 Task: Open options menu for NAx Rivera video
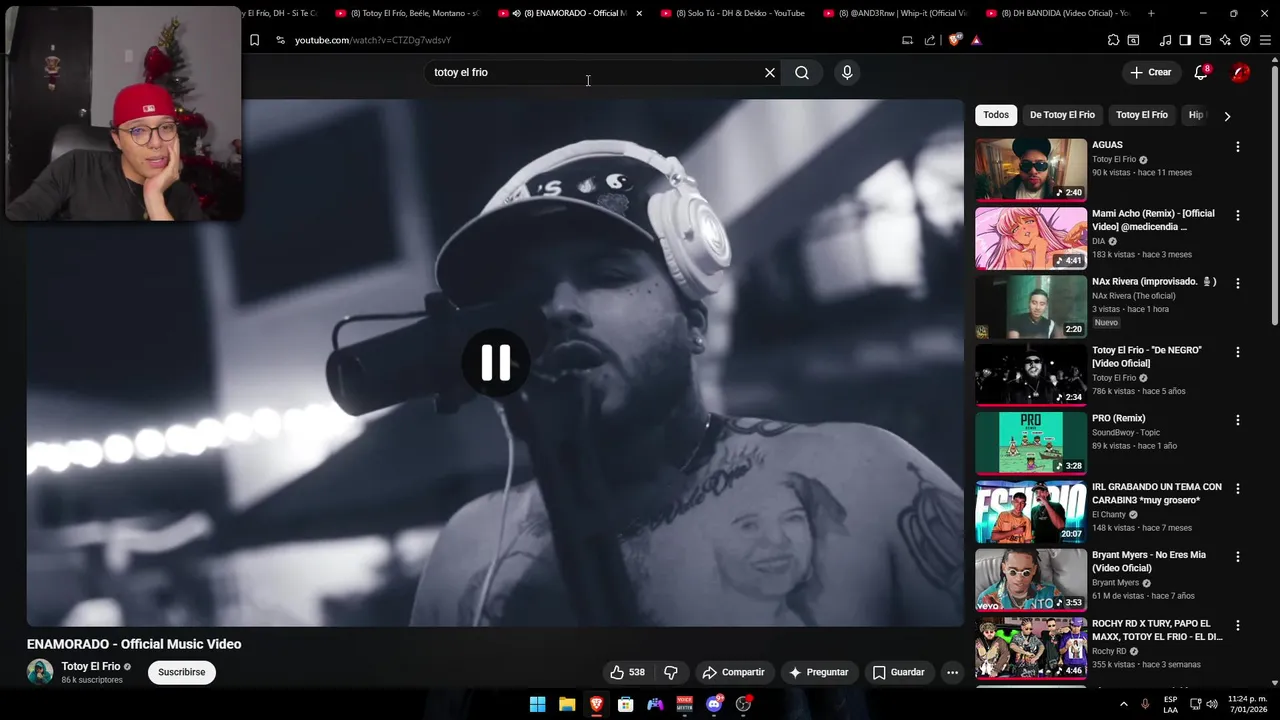(x=1237, y=283)
